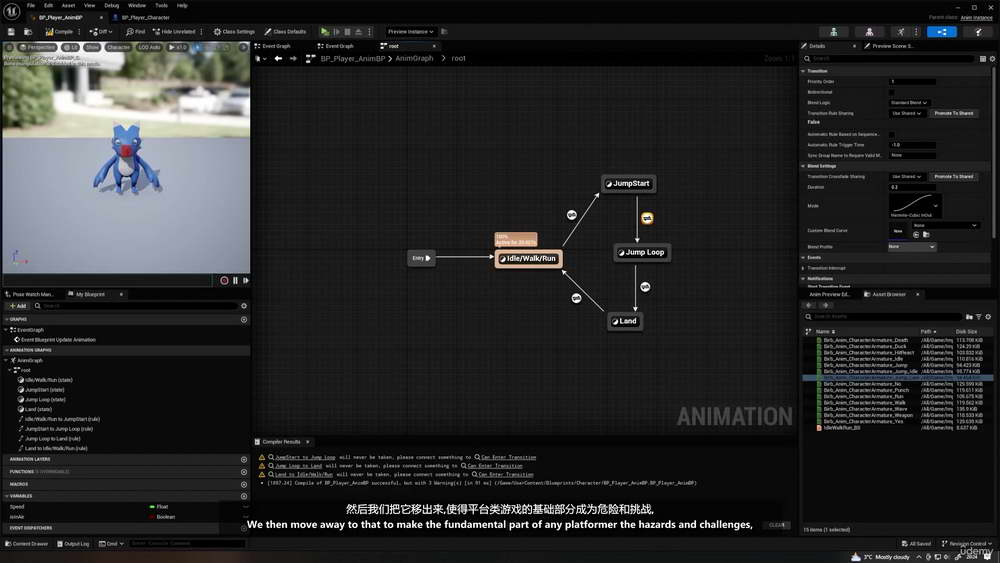Toggle Automatic Rule Based on Sequence checkbox
The image size is (1000, 563).
pos(892,135)
